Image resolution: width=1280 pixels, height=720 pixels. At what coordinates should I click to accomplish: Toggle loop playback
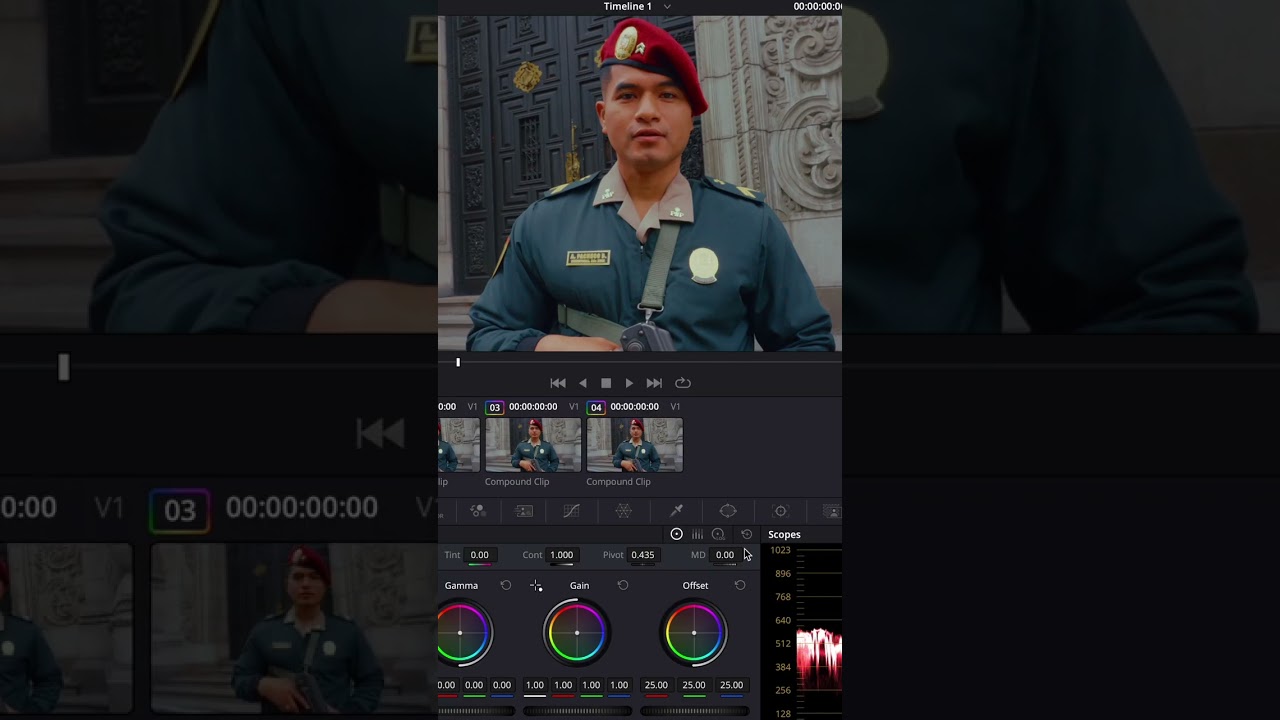[683, 383]
